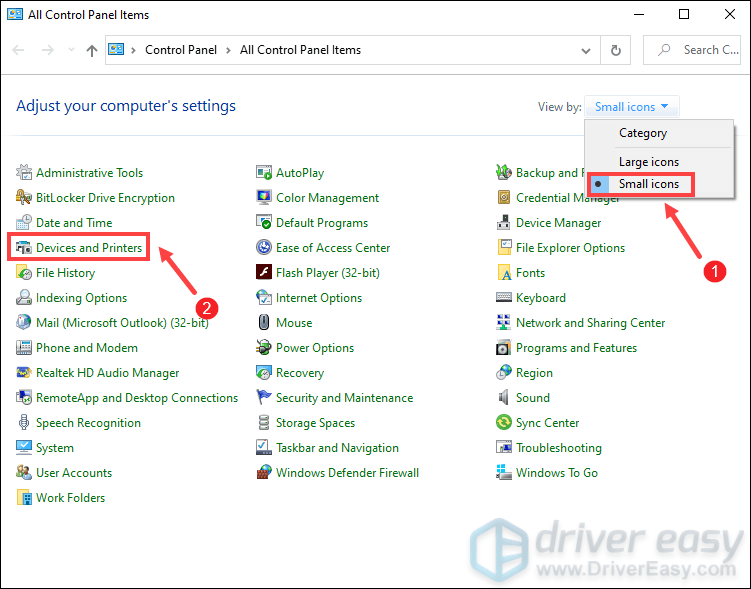Open the Realtek HD Audio Manager icon
The height and width of the screenshot is (589, 751).
pos(25,373)
